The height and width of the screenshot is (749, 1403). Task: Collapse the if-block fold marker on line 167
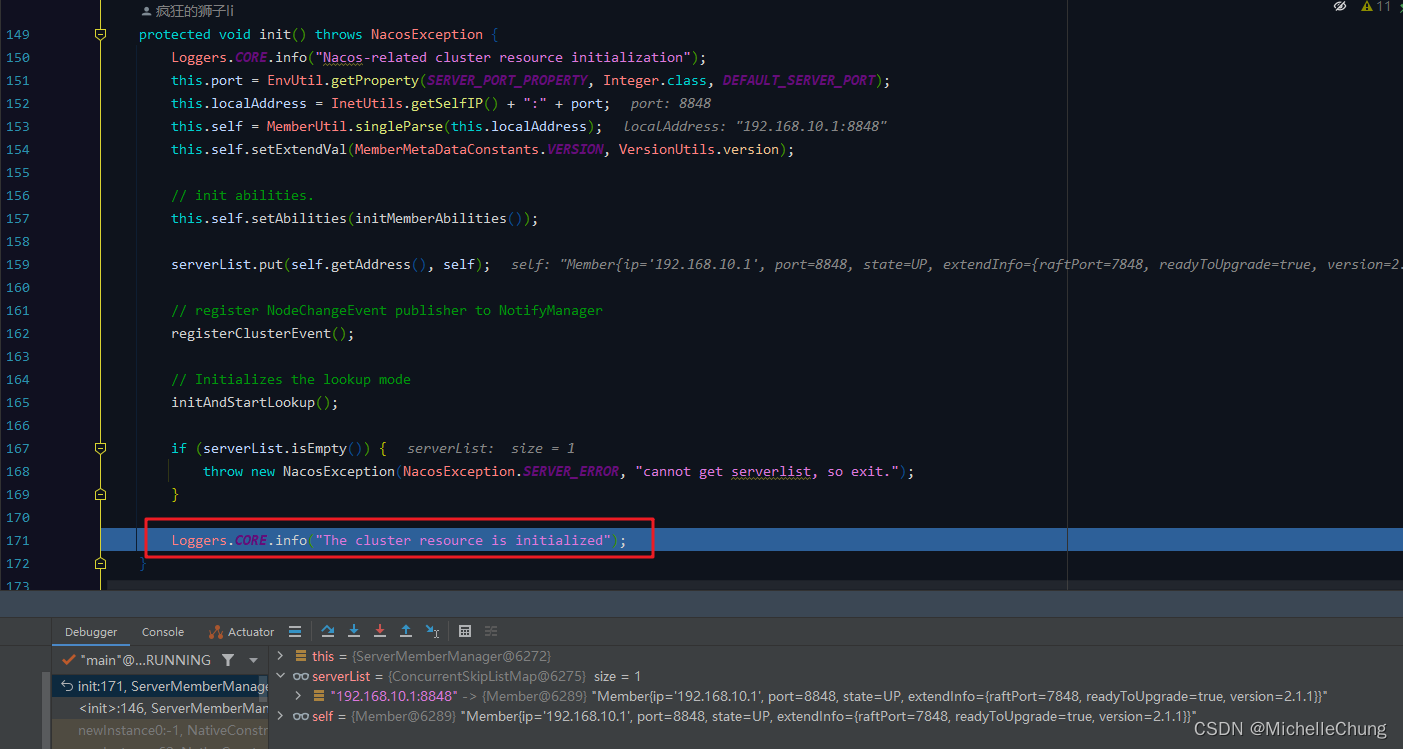tap(100, 448)
